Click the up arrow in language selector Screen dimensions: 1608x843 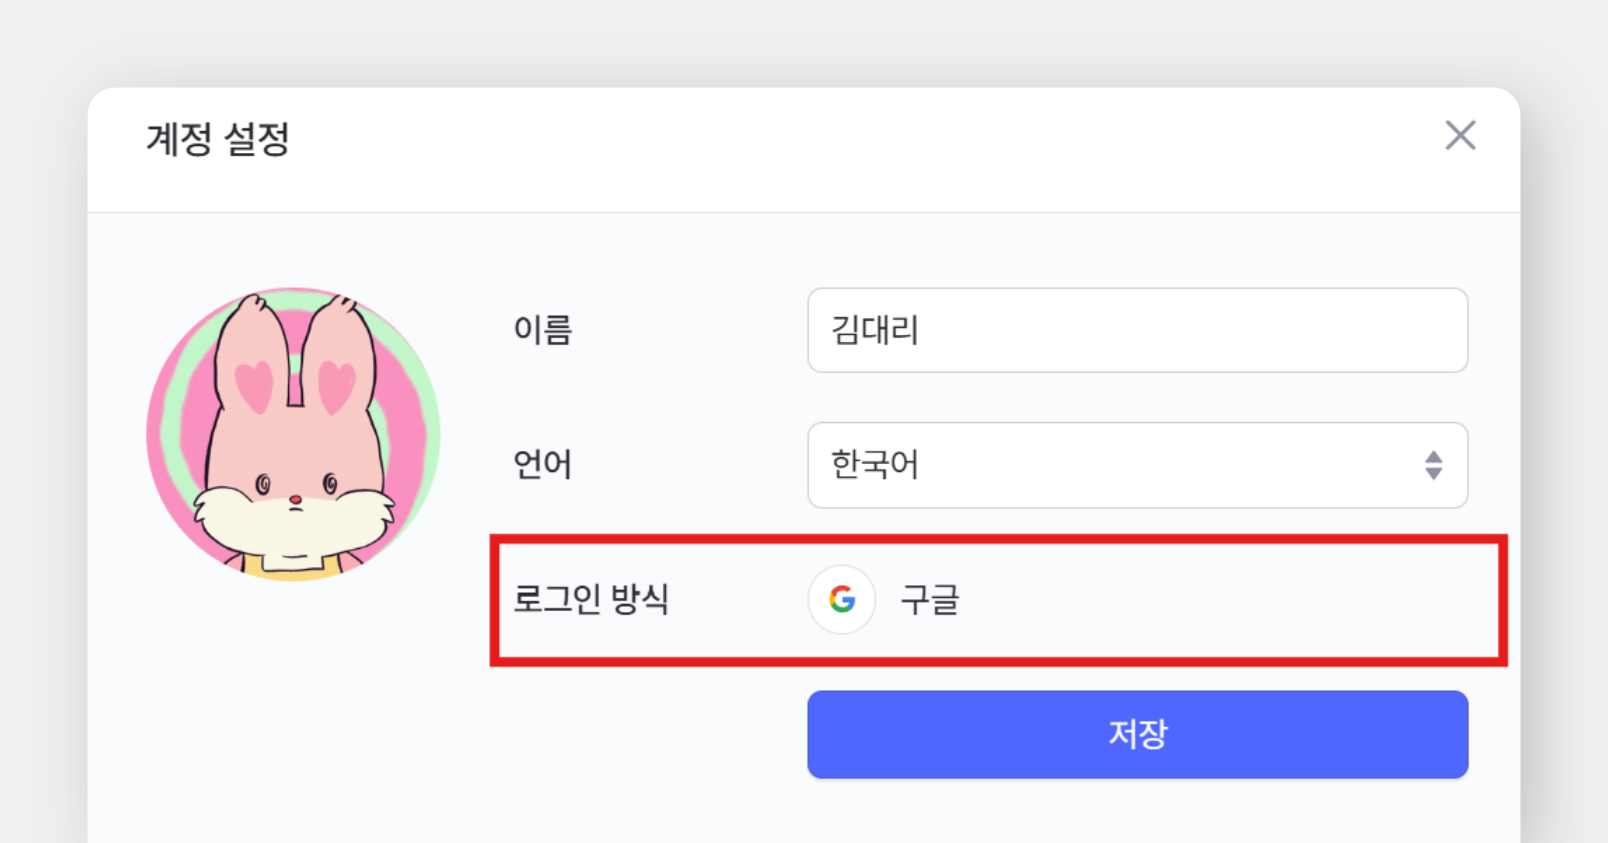coord(1434,456)
